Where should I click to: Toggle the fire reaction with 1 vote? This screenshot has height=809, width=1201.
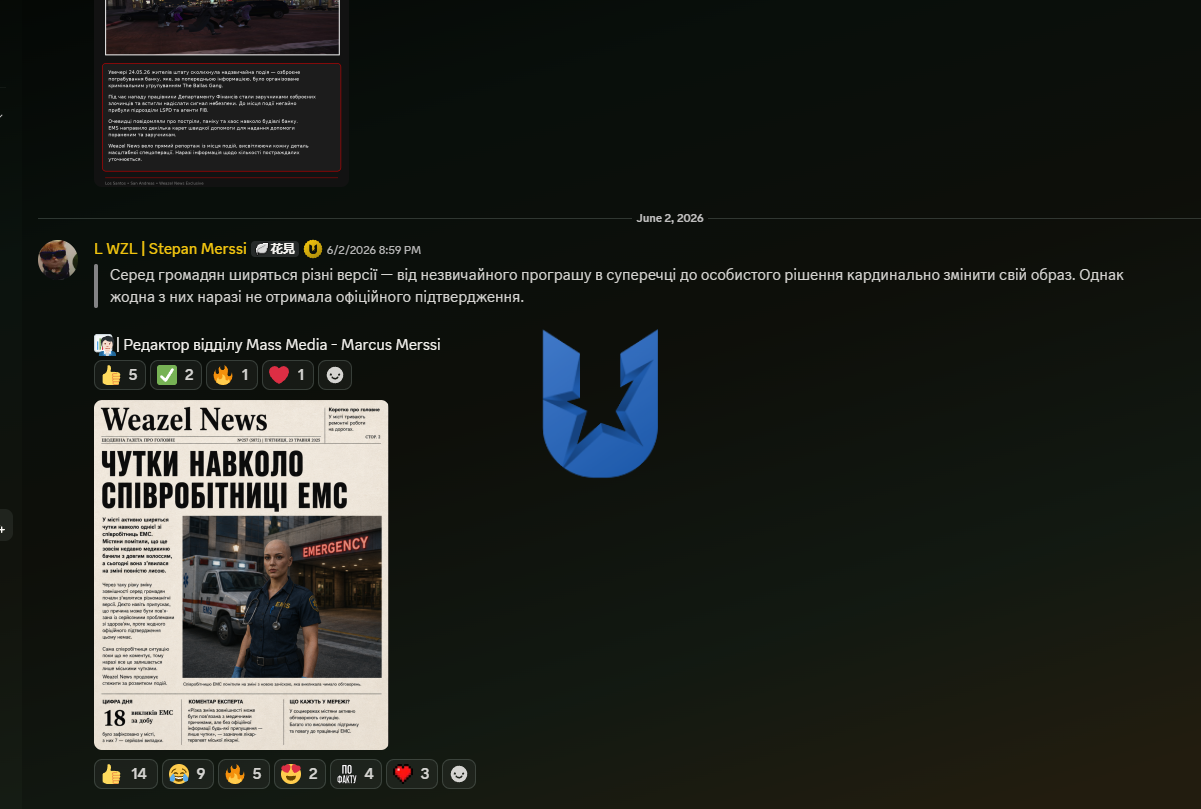point(232,375)
